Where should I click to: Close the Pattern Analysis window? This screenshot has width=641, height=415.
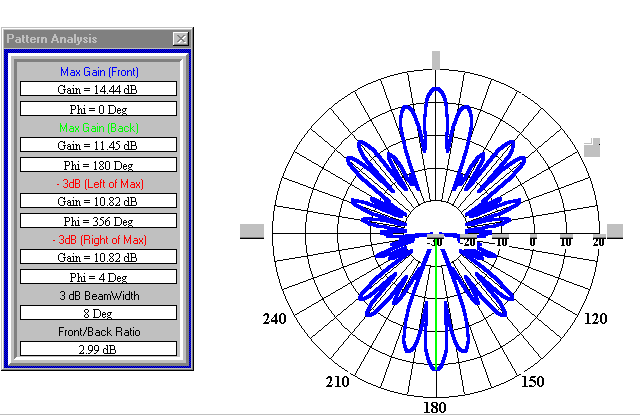click(181, 39)
